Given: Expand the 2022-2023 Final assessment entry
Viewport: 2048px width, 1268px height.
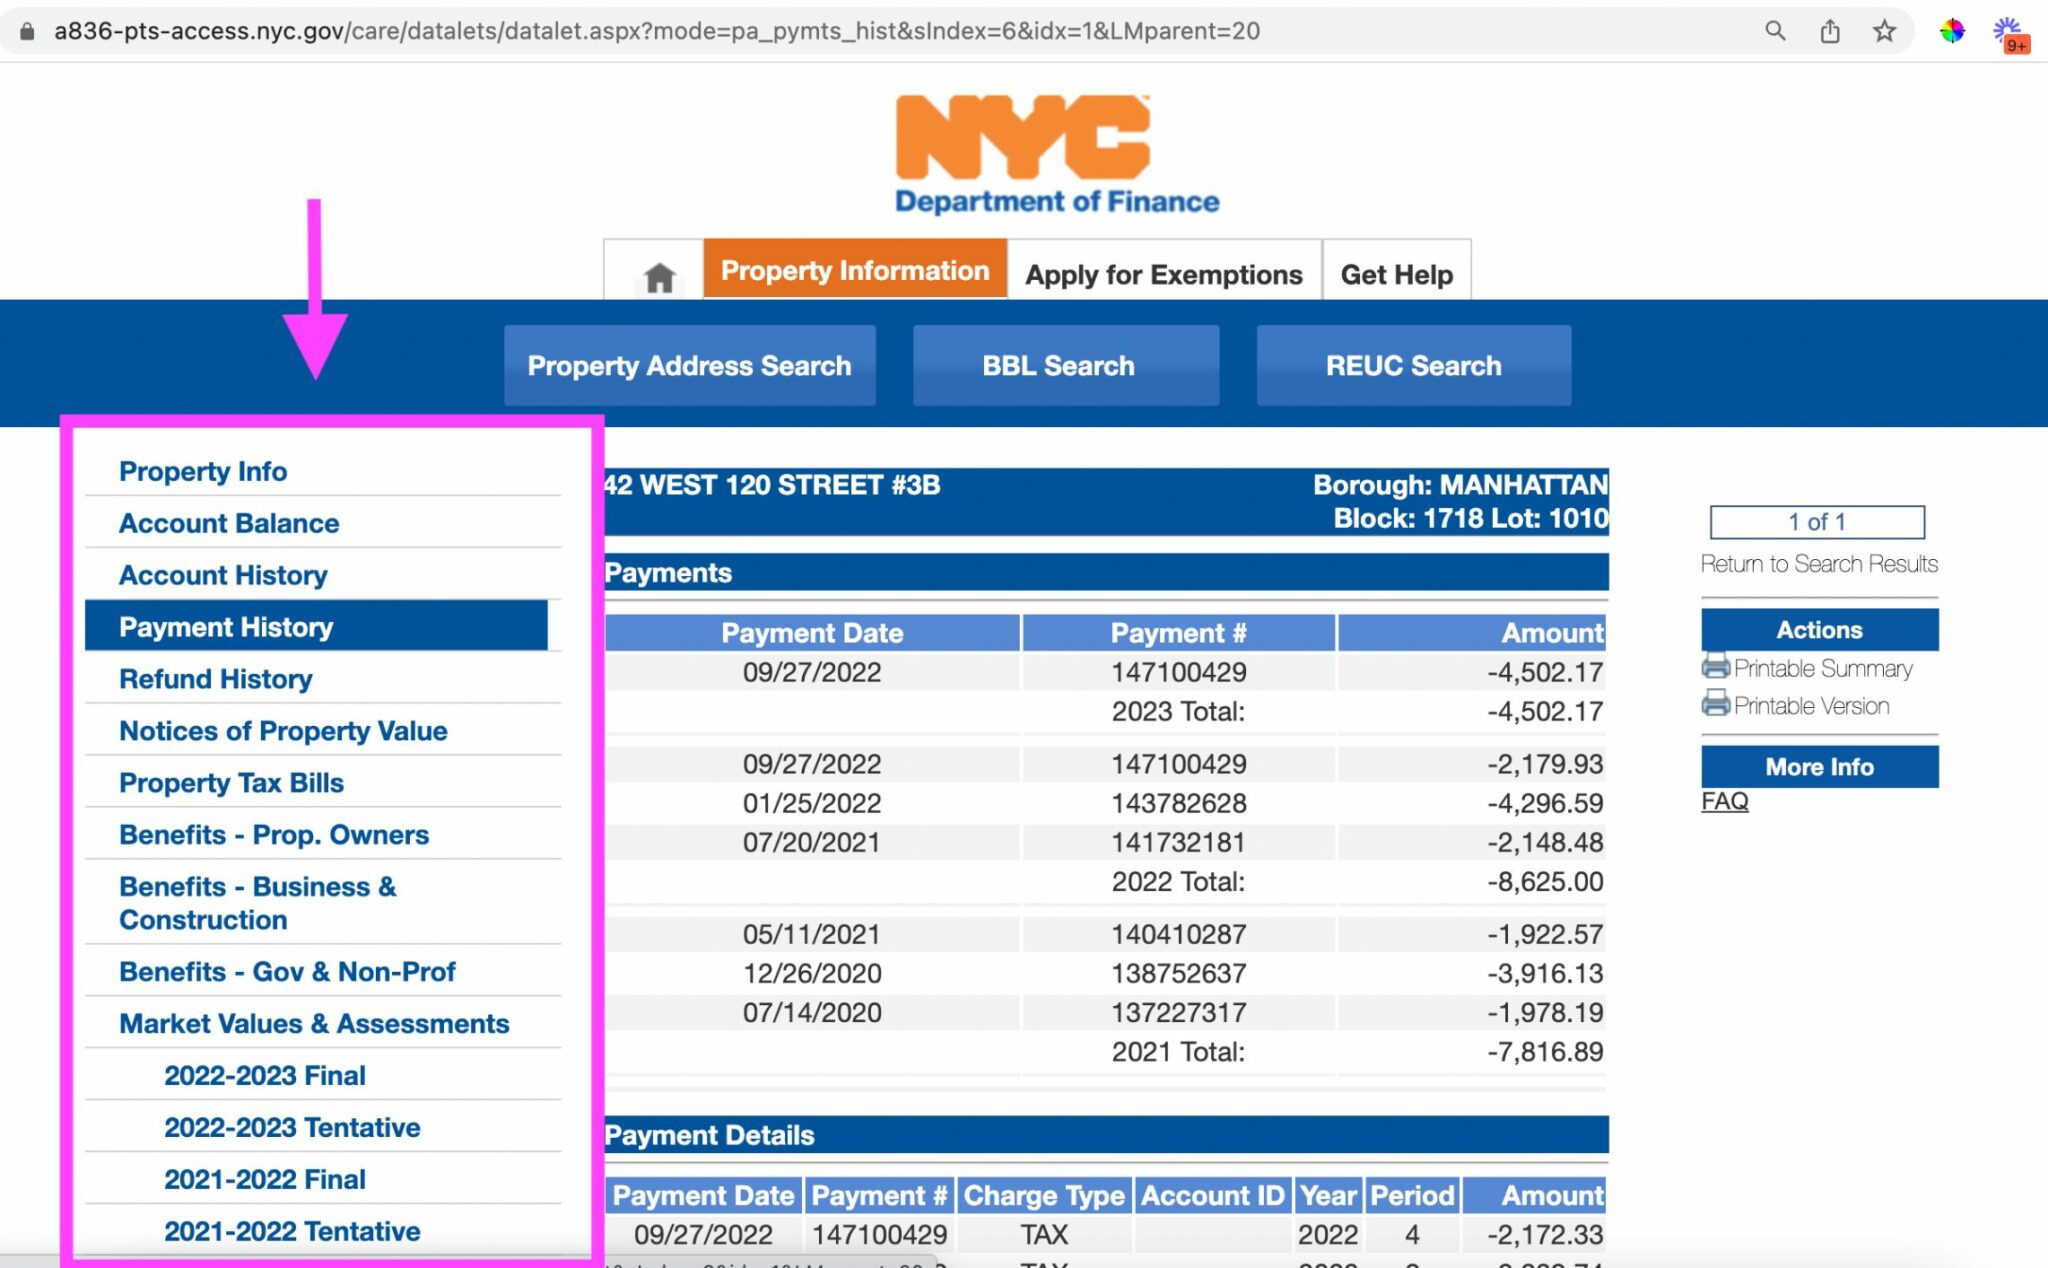Looking at the screenshot, I should tap(265, 1073).
